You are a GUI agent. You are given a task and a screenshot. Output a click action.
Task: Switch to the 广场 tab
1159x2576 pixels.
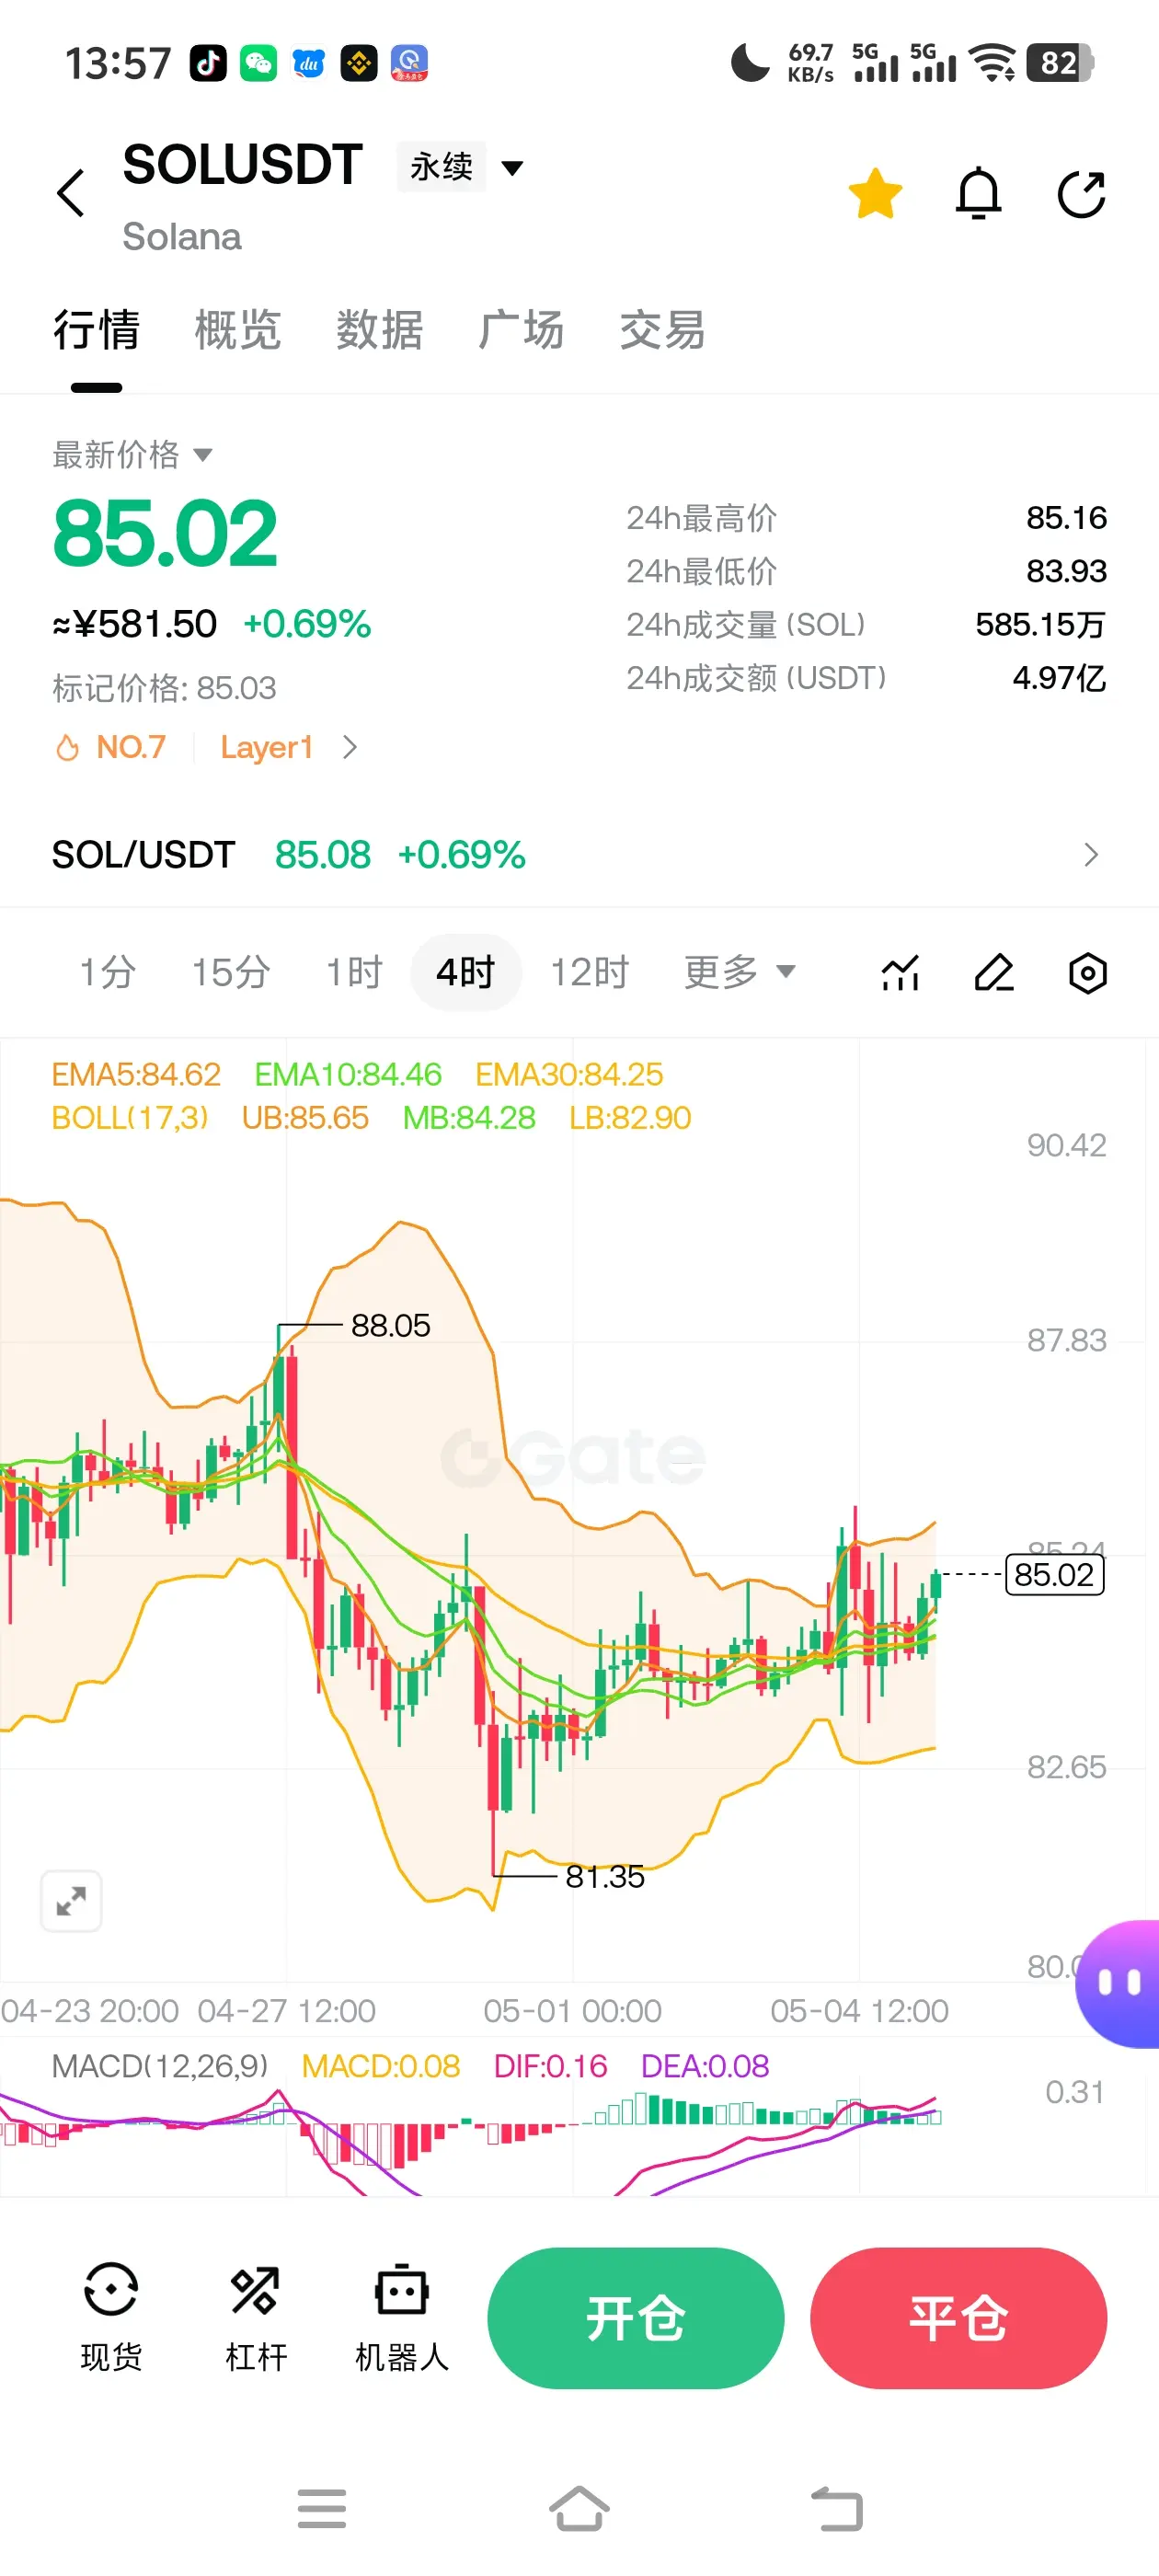pyautogui.click(x=520, y=330)
